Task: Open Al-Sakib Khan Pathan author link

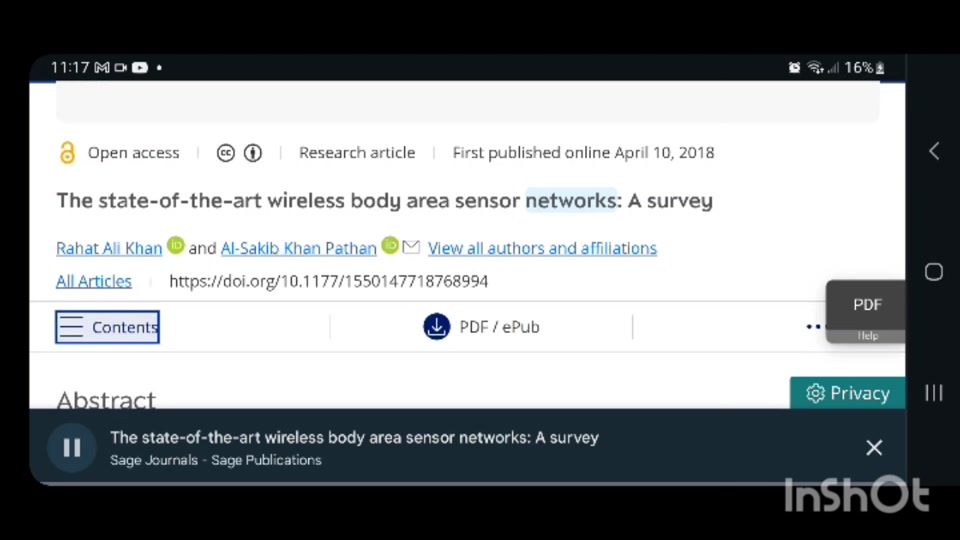Action: (298, 248)
